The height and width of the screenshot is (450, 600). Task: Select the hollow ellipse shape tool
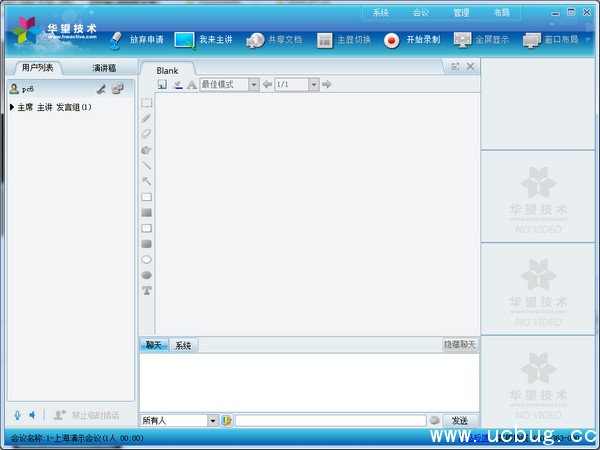[147, 259]
